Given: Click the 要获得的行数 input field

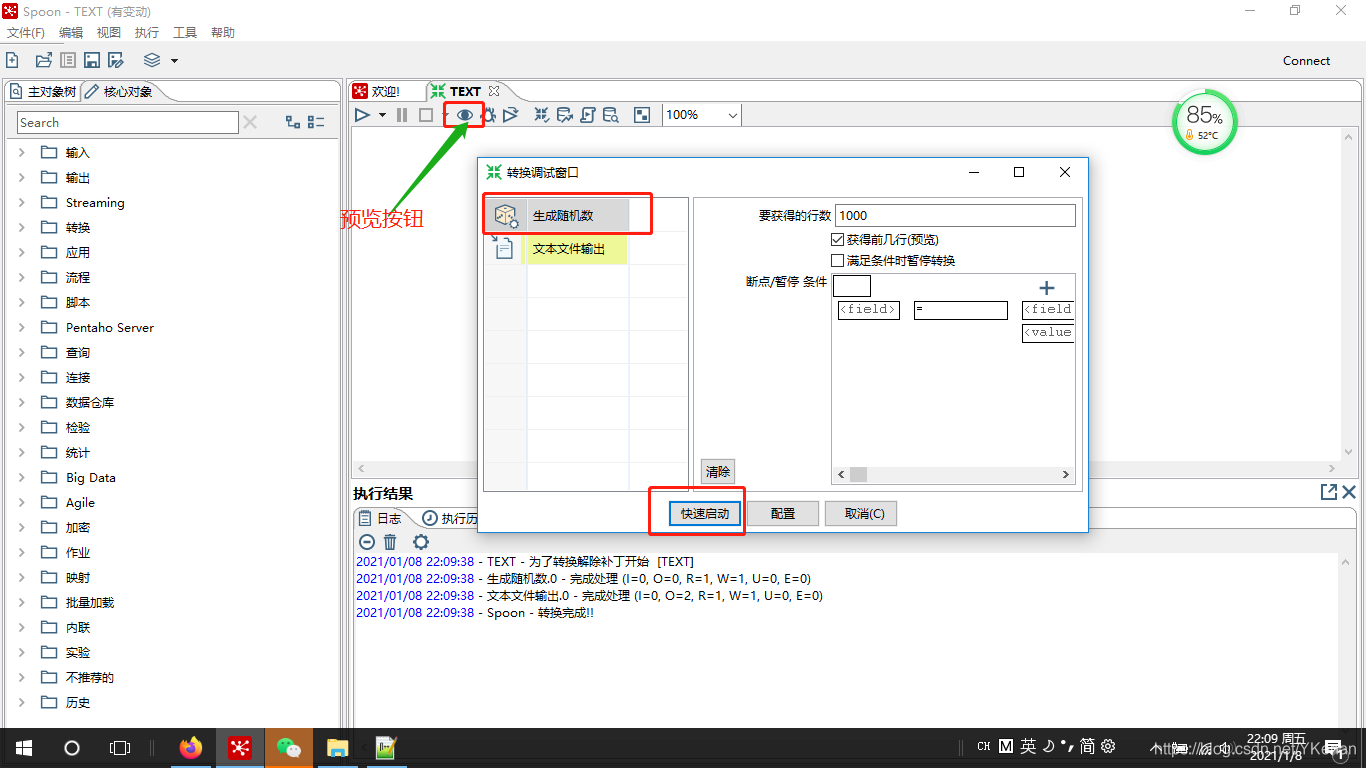Looking at the screenshot, I should pos(955,215).
